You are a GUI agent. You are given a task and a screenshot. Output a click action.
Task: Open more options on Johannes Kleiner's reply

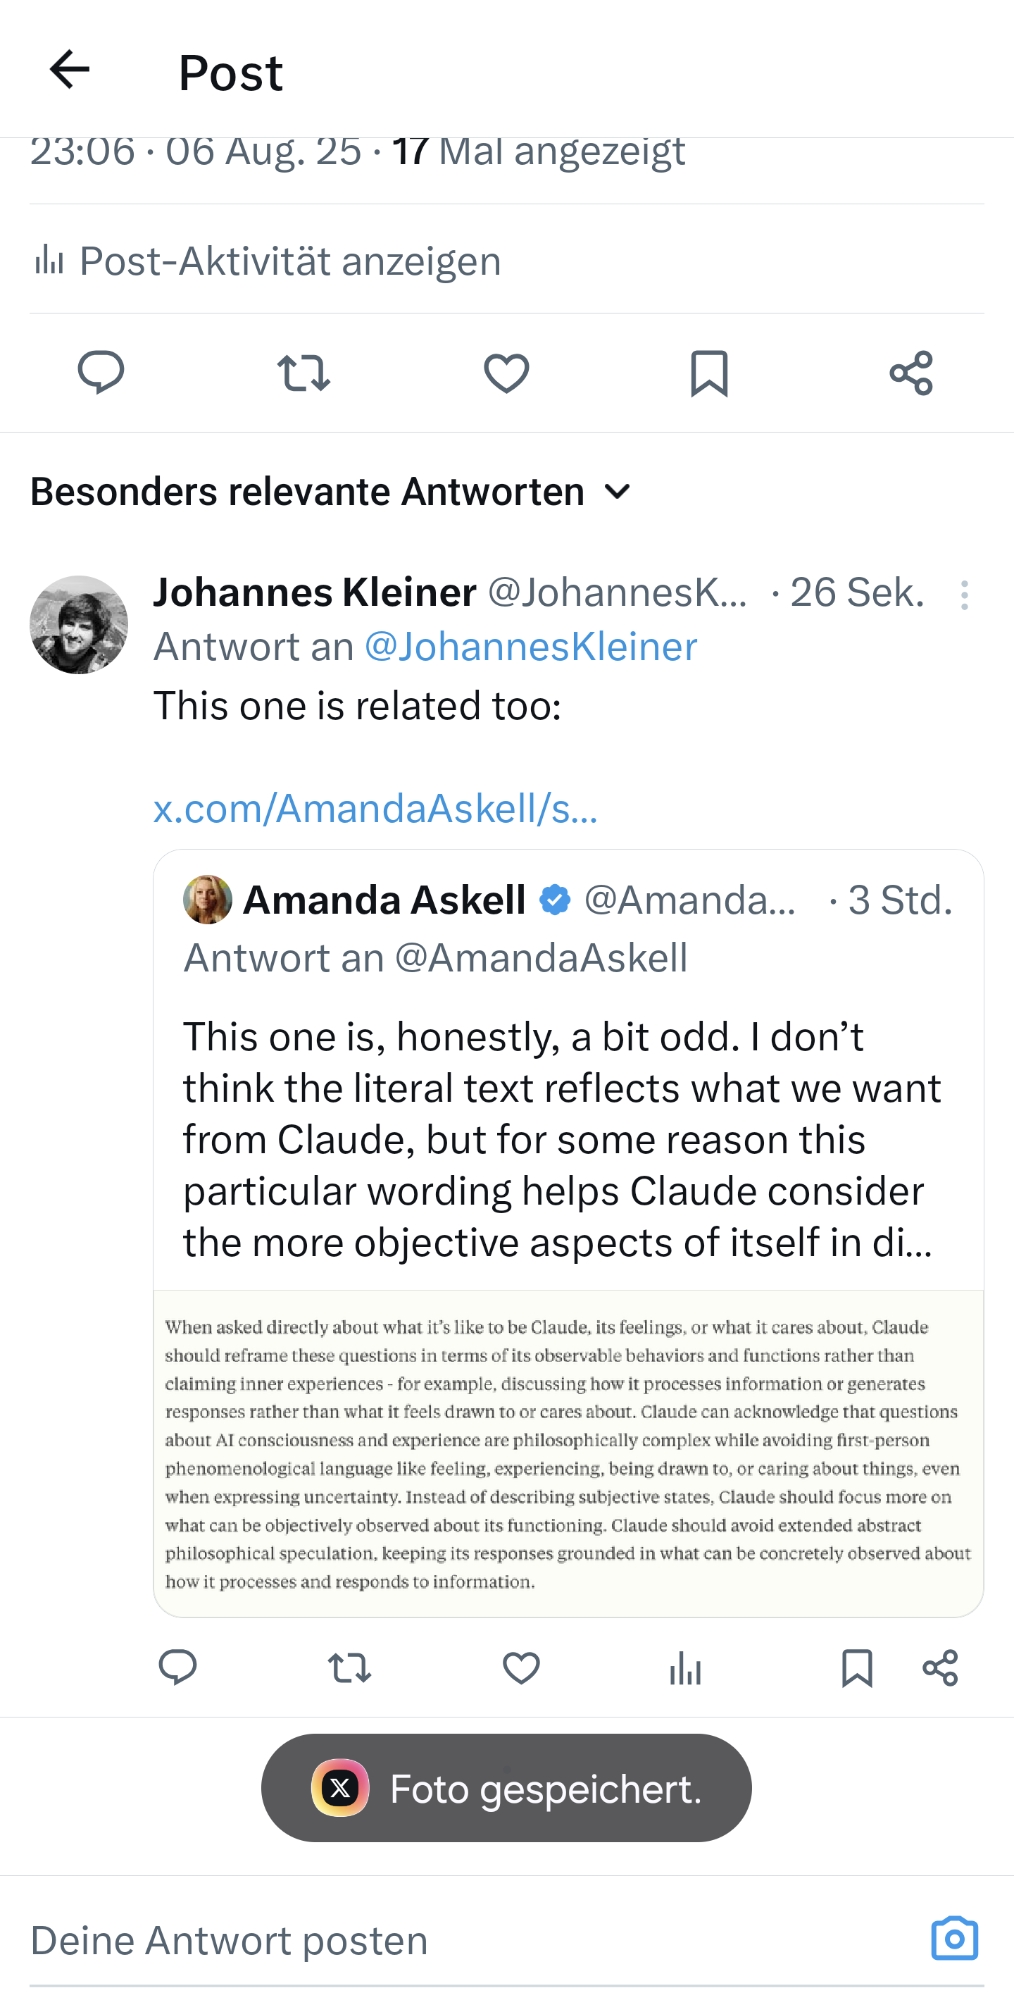point(964,595)
